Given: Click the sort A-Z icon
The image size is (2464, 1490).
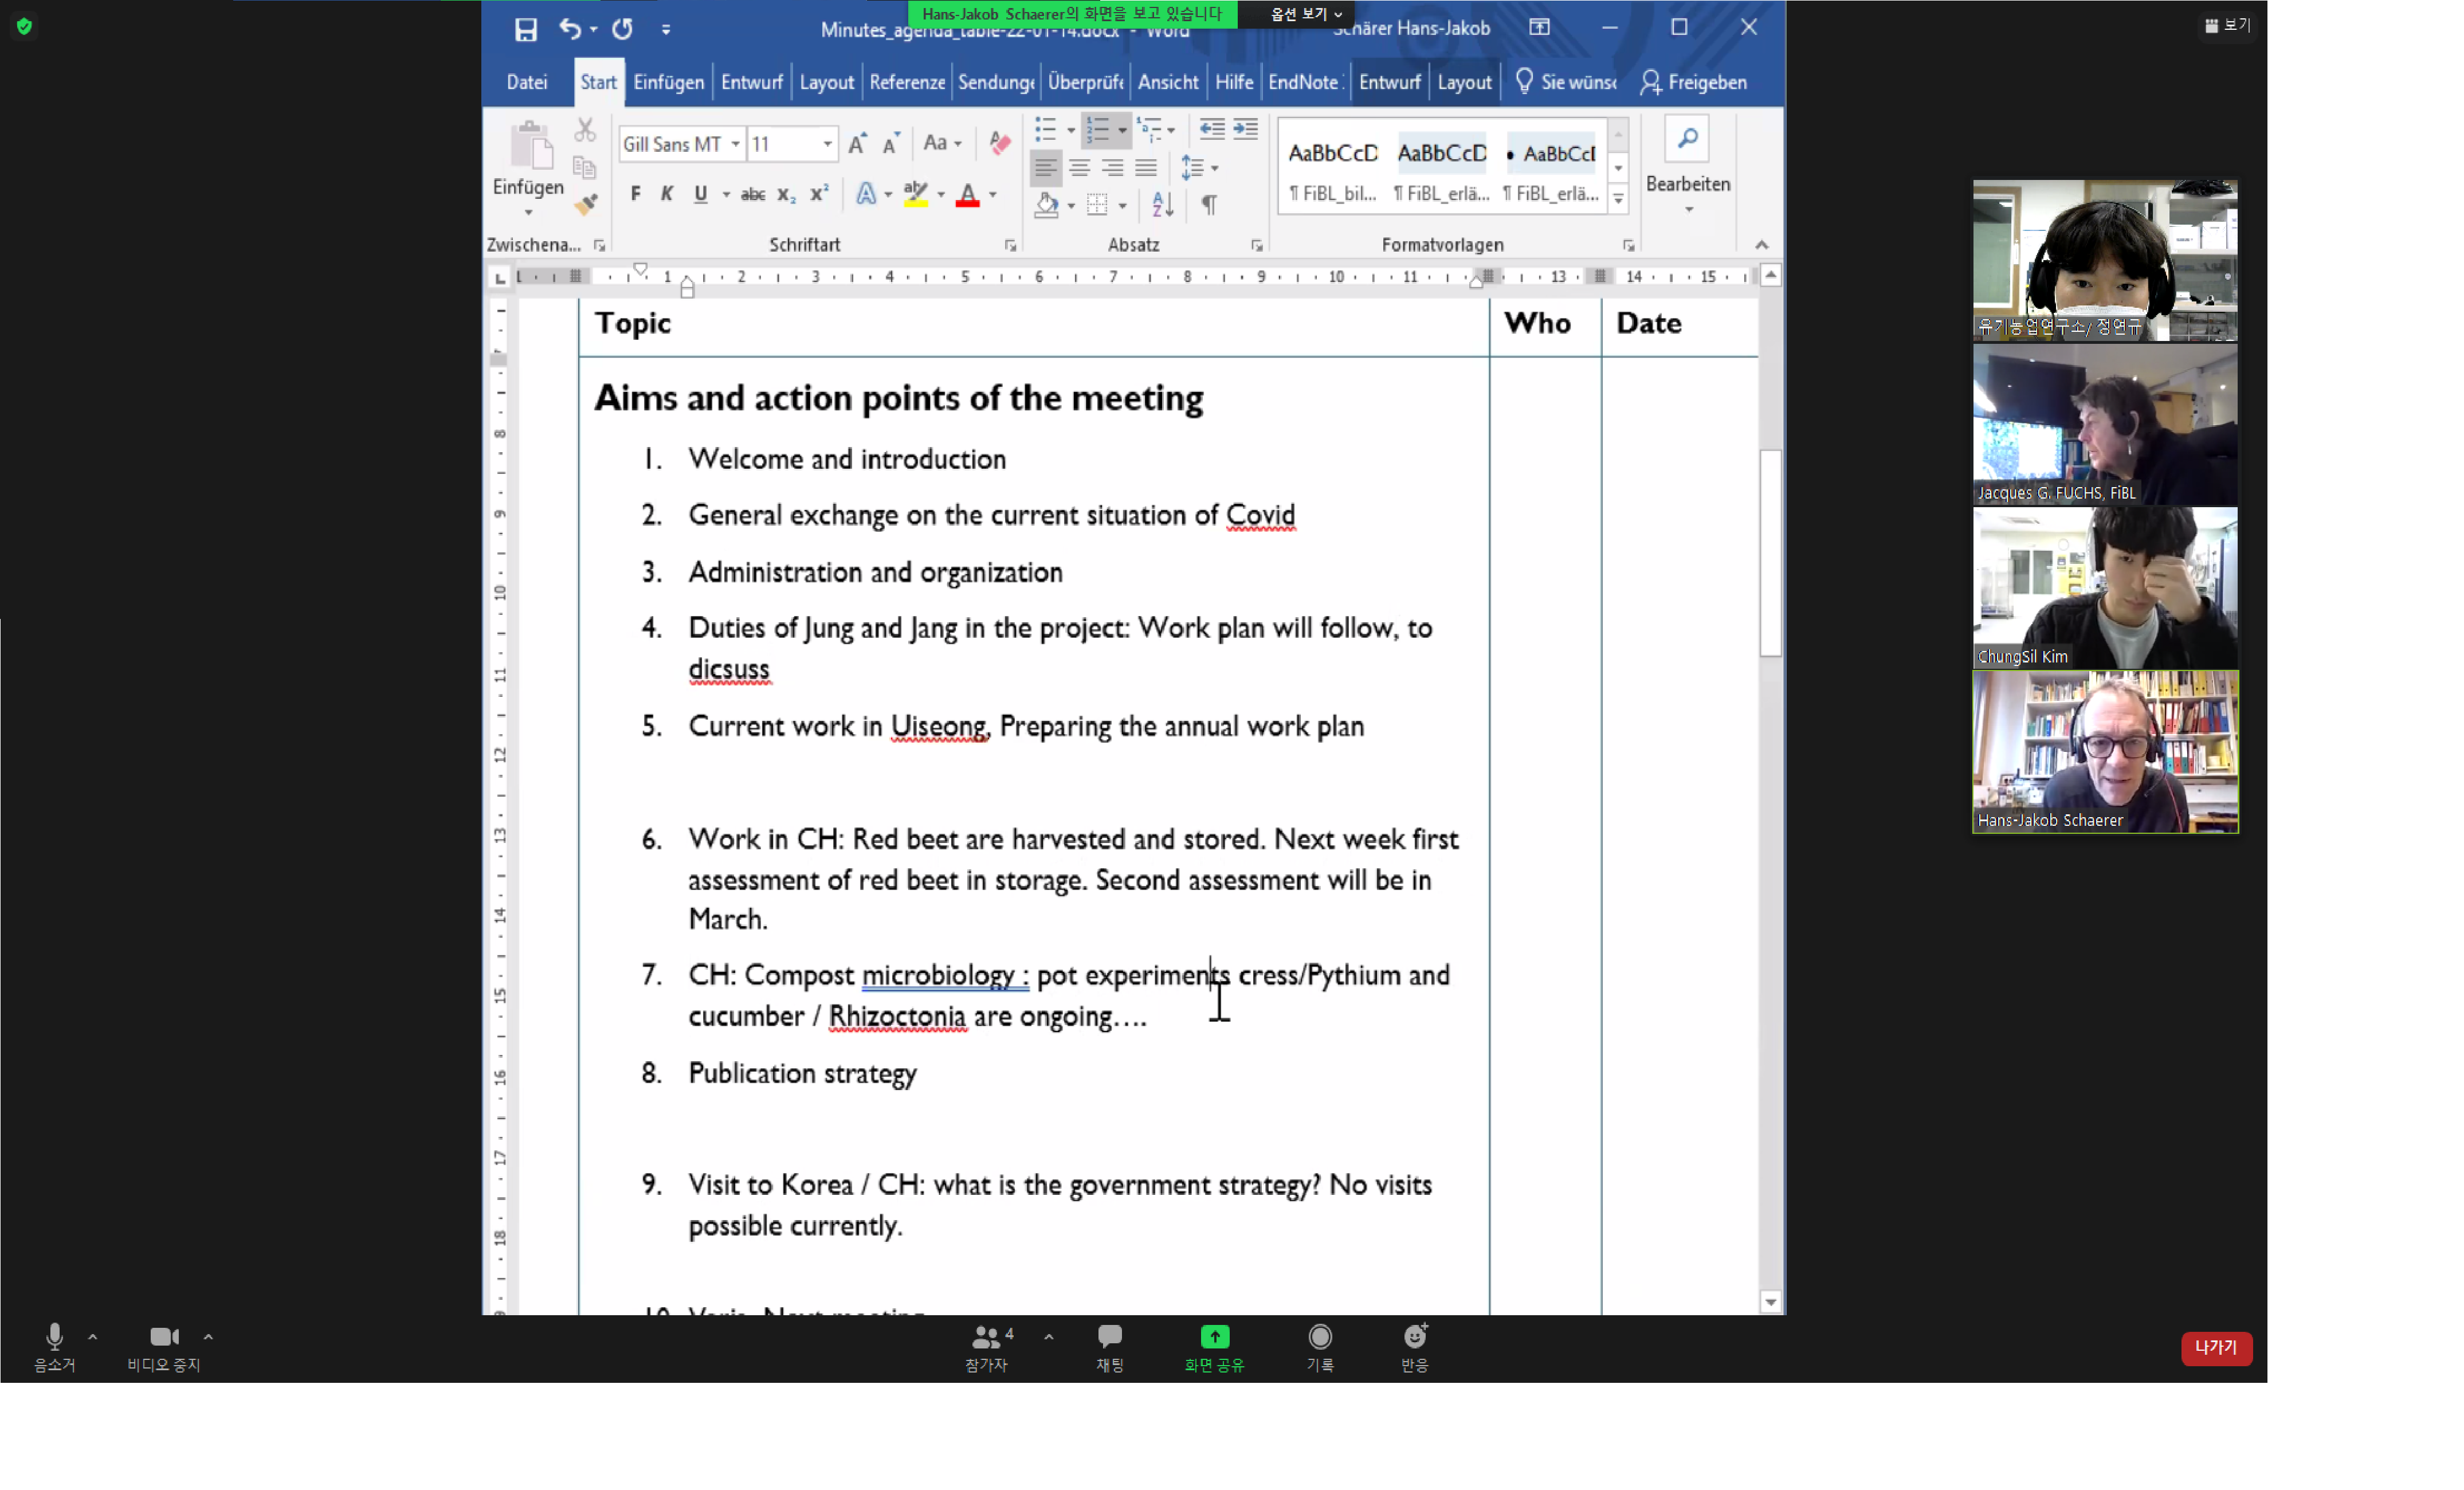Looking at the screenshot, I should pos(1162,205).
